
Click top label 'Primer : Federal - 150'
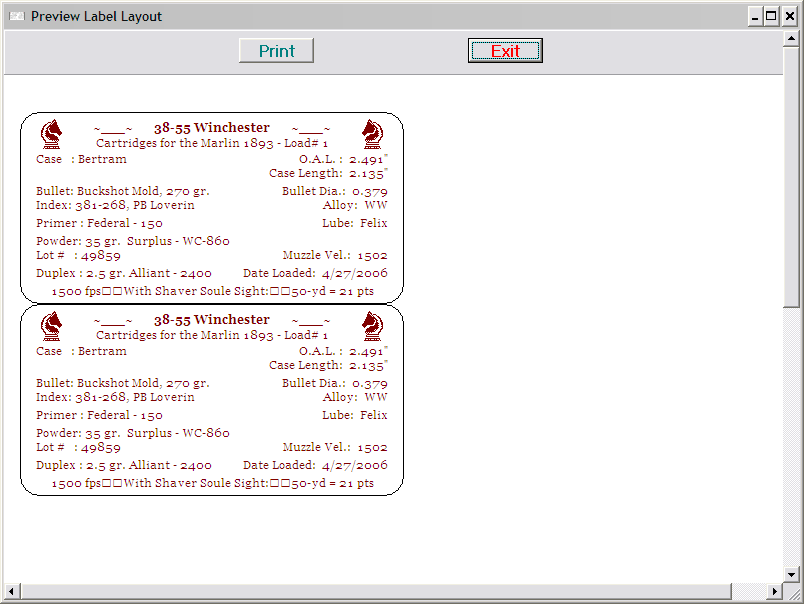pyautogui.click(x=99, y=223)
